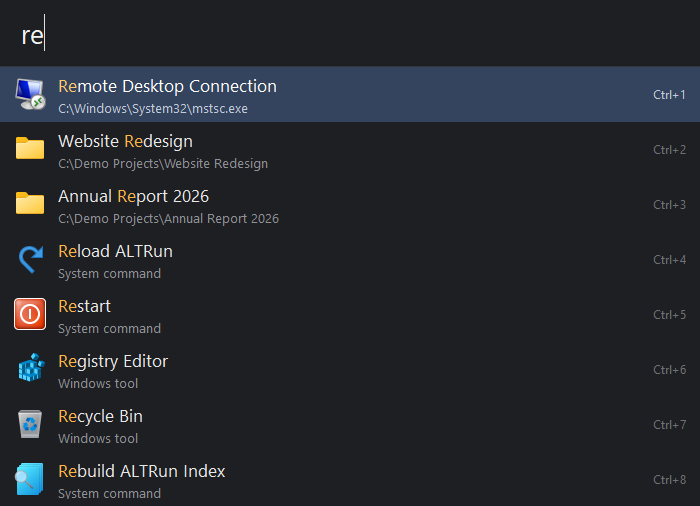The height and width of the screenshot is (506, 700).
Task: Open the Recycle Bin result title
Action: [x=100, y=416]
